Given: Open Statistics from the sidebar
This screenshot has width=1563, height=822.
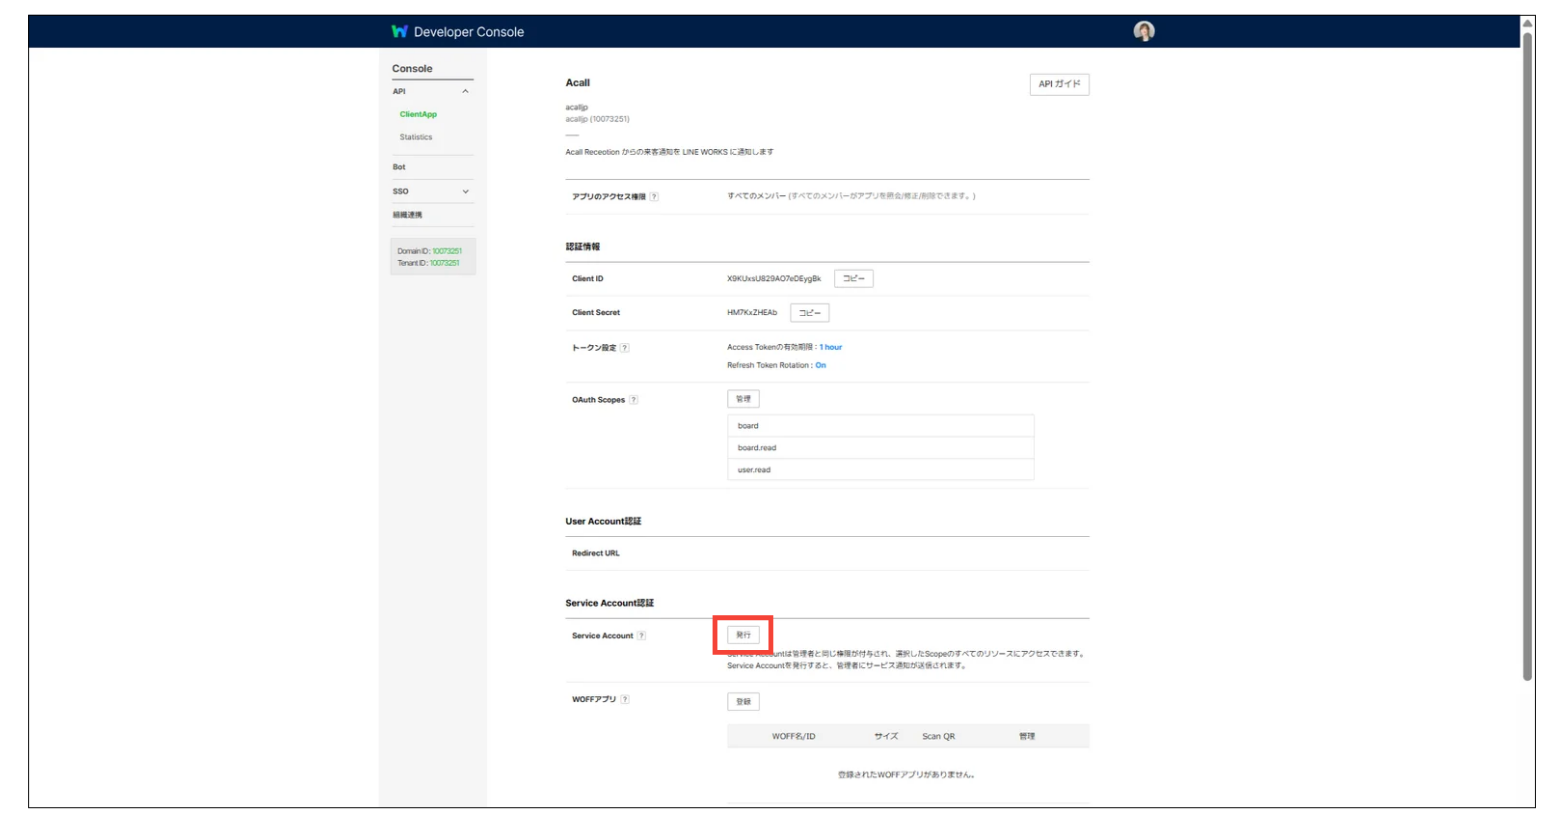Looking at the screenshot, I should [x=416, y=138].
